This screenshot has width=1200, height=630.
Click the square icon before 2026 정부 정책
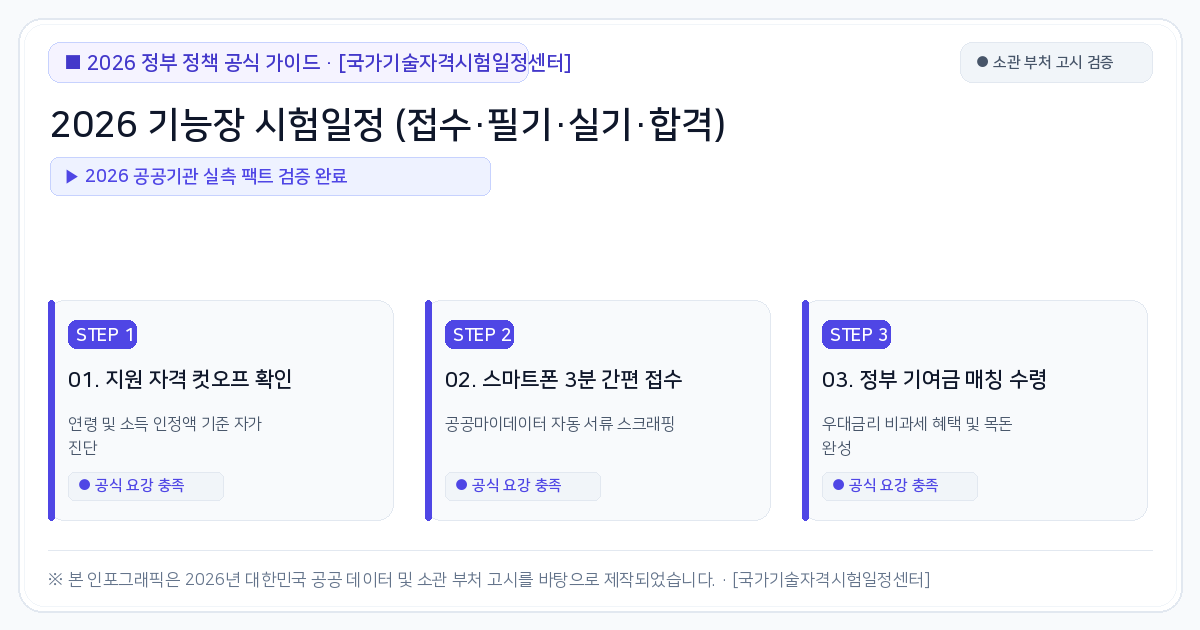coord(73,62)
